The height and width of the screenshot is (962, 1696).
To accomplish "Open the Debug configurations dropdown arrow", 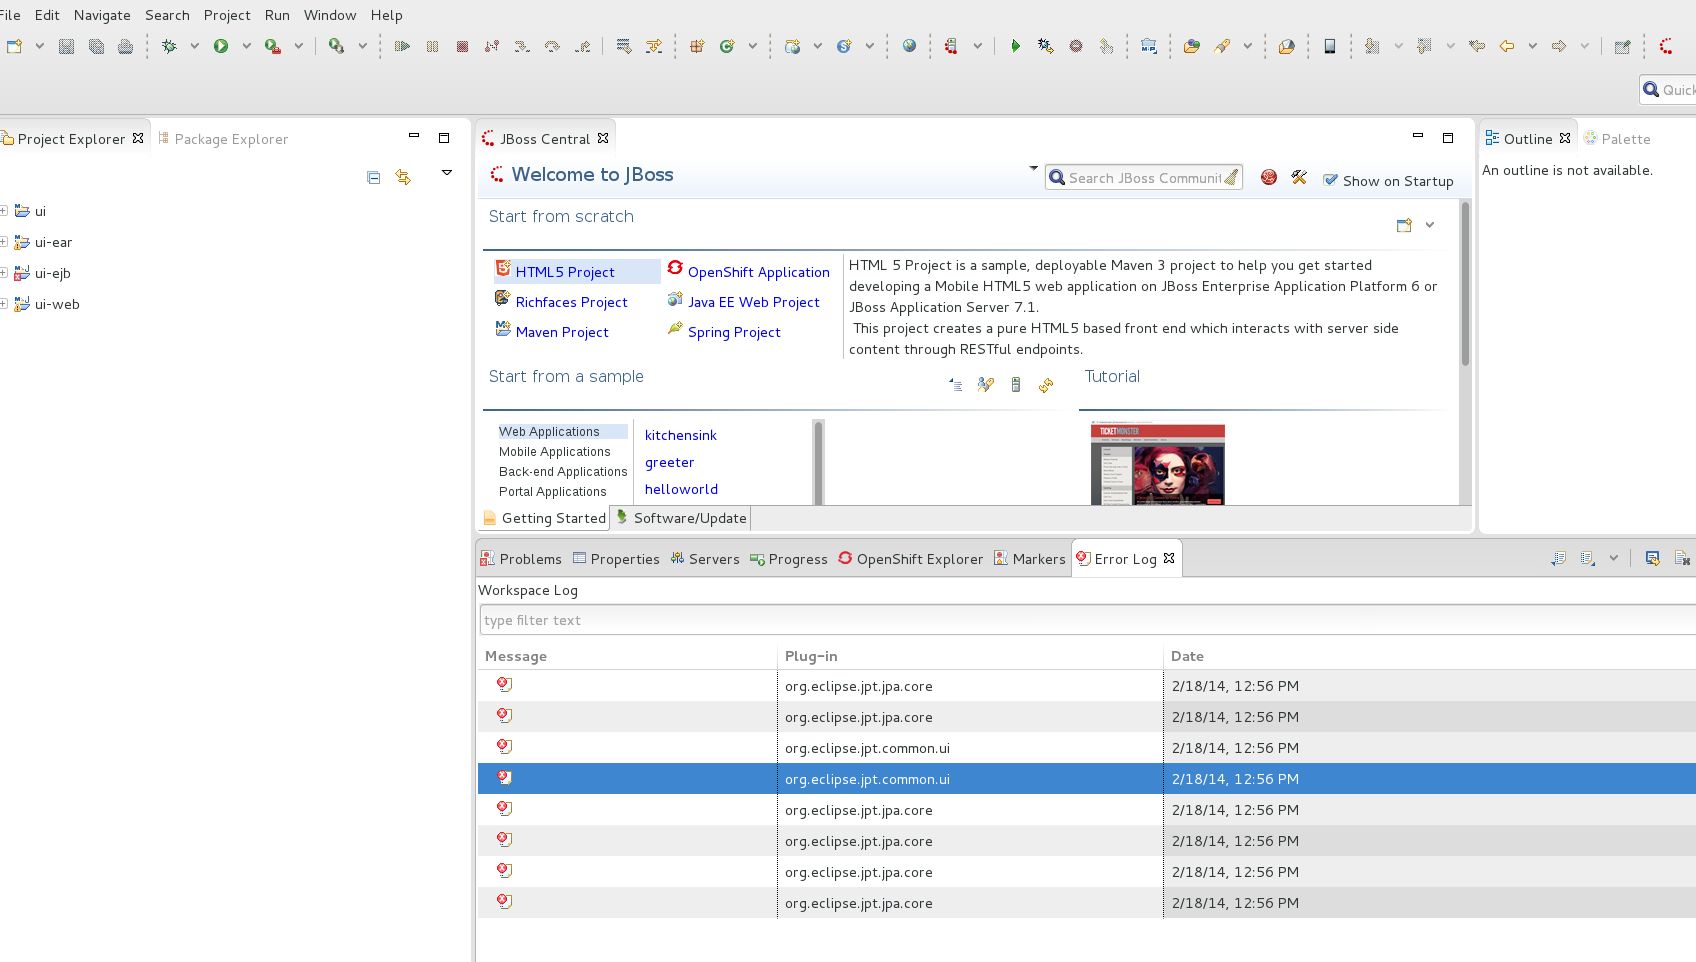I will 194,46.
